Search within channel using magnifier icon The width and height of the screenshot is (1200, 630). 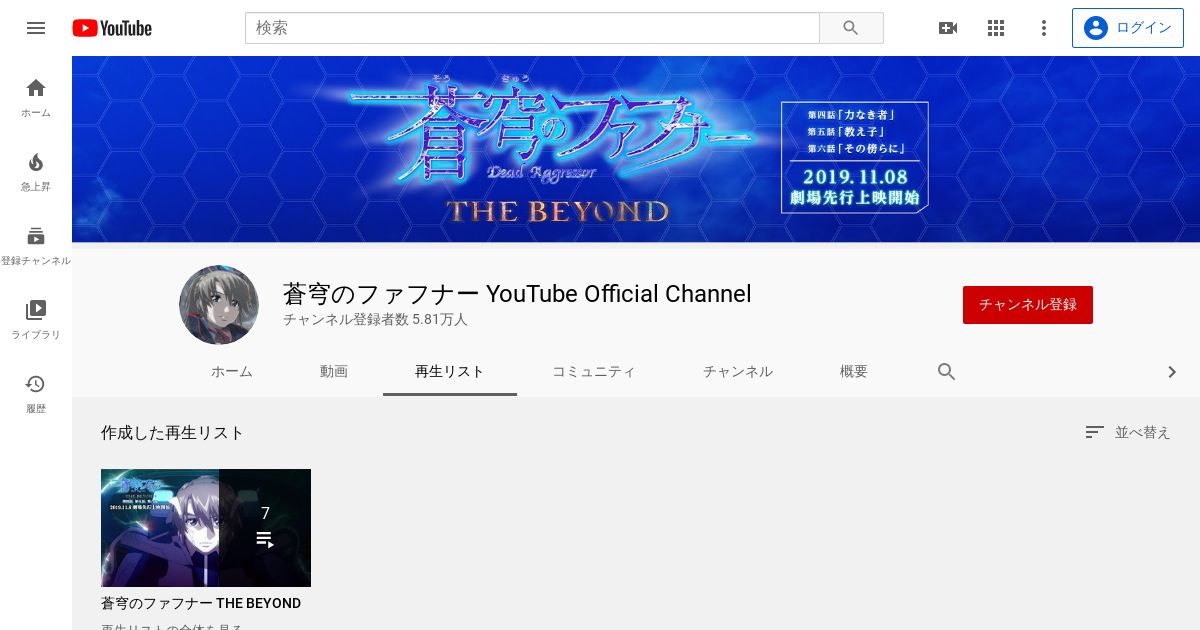947,372
